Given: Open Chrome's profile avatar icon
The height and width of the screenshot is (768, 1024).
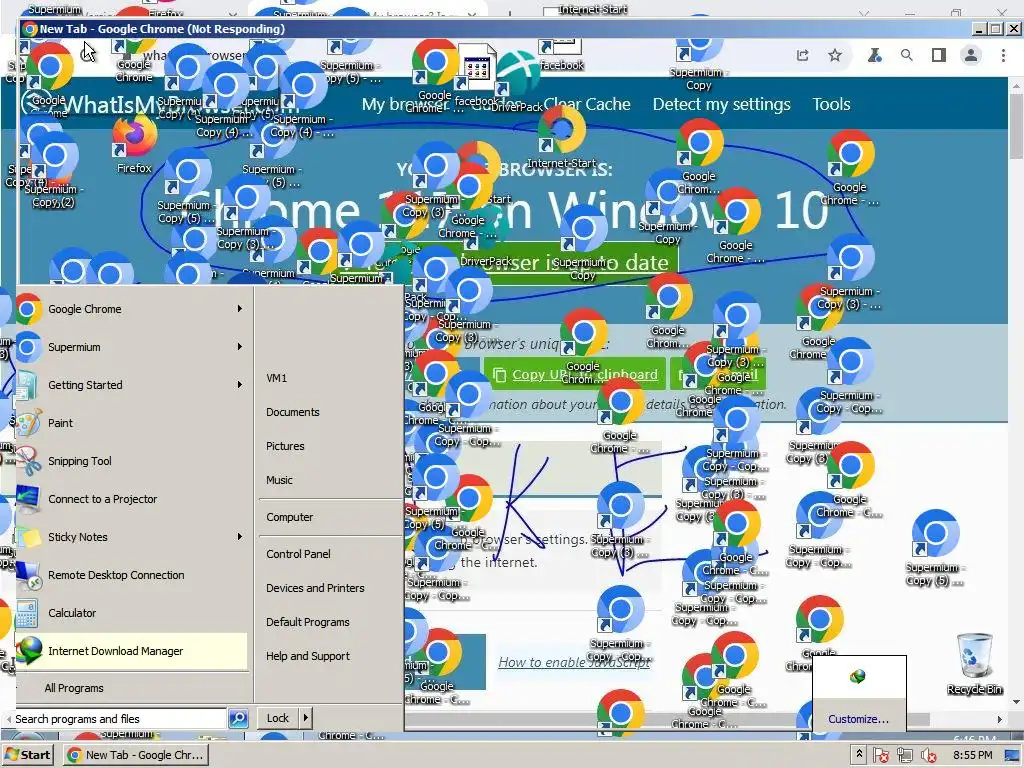Looking at the screenshot, I should pos(971,56).
